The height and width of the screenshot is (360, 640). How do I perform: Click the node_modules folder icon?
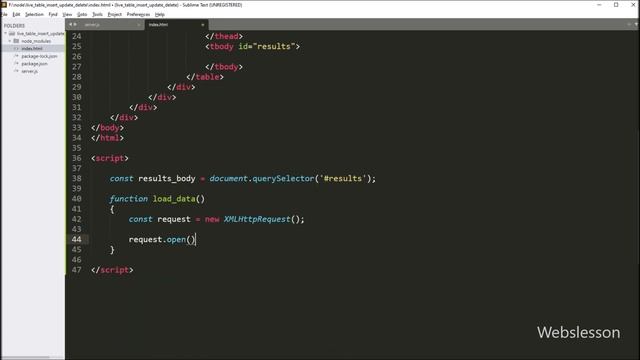(16, 41)
